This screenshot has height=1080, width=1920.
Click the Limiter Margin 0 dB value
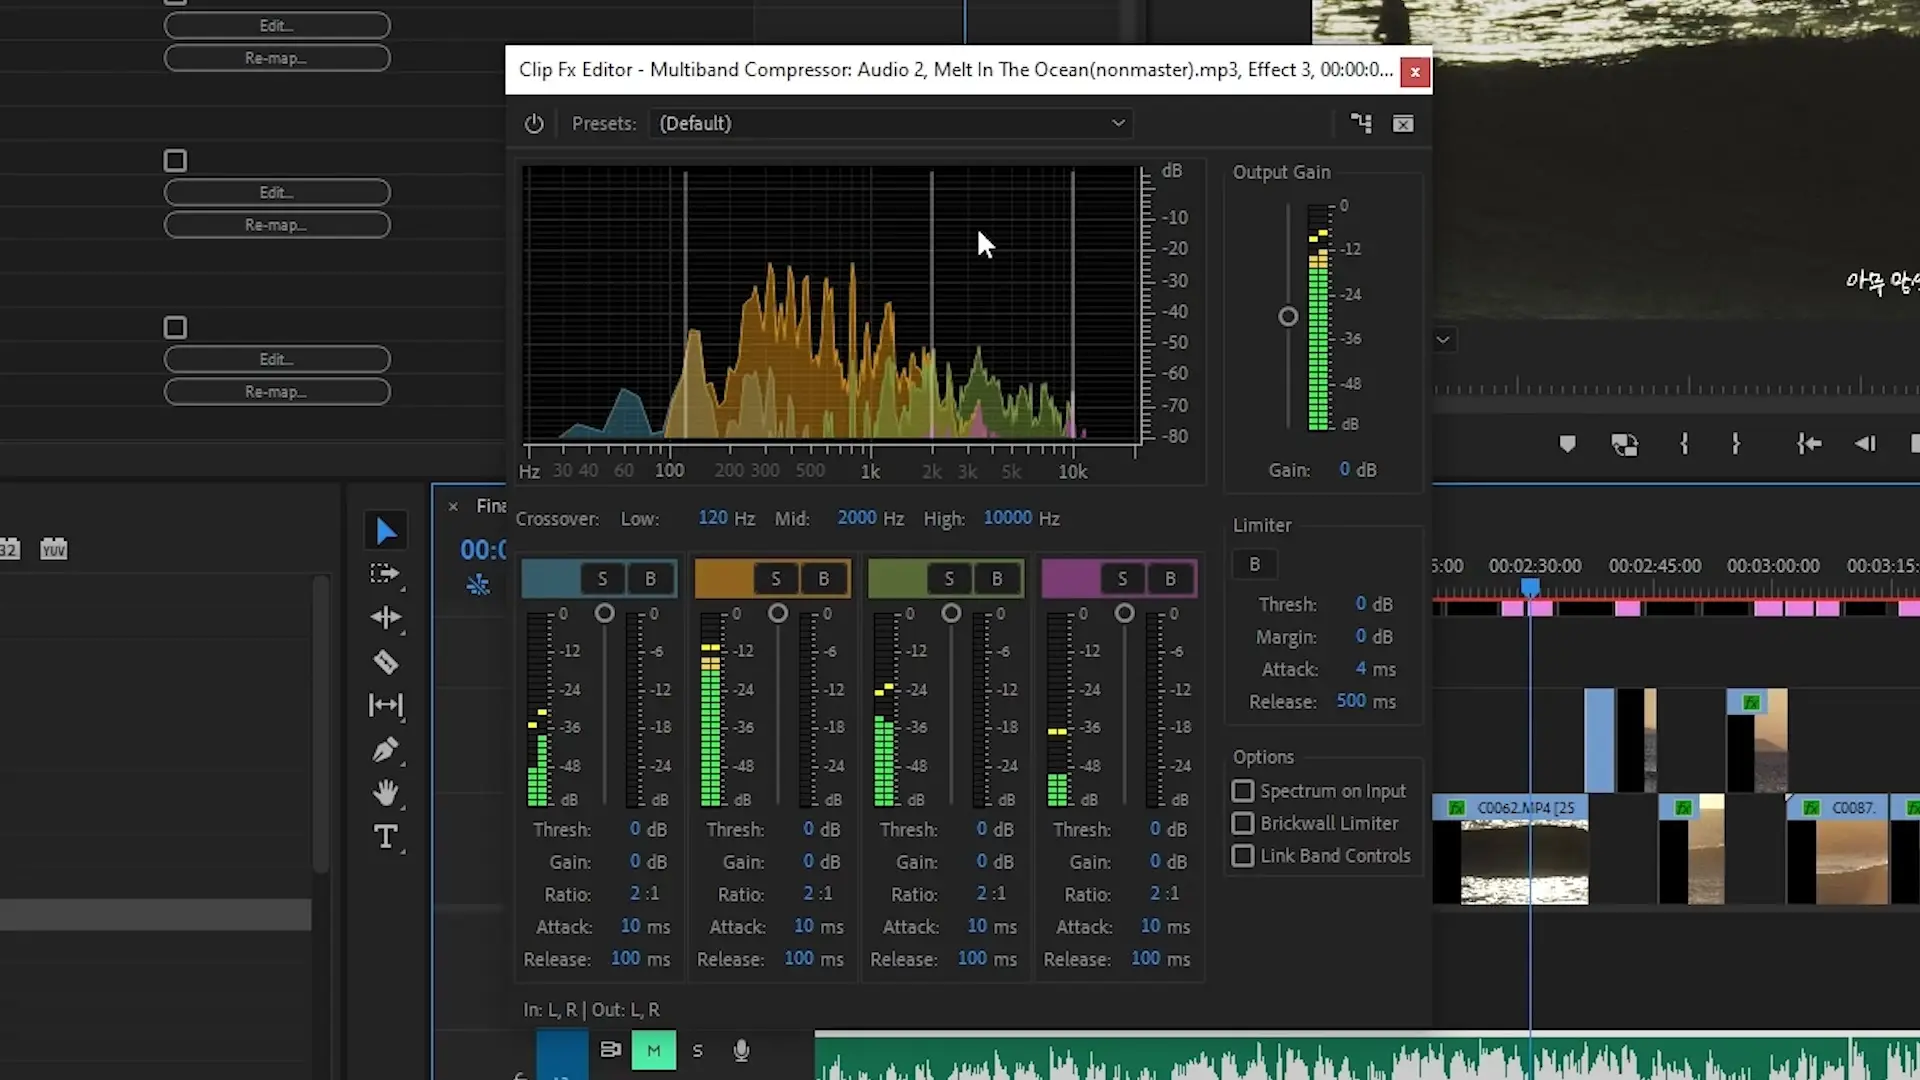coord(1360,636)
